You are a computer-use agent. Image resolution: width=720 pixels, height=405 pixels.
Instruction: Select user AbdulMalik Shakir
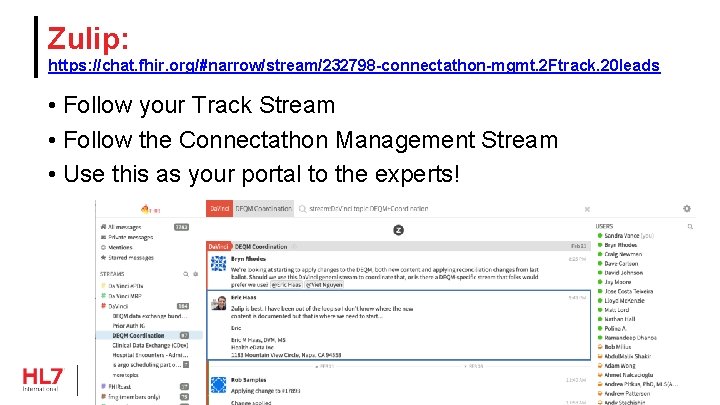click(628, 356)
